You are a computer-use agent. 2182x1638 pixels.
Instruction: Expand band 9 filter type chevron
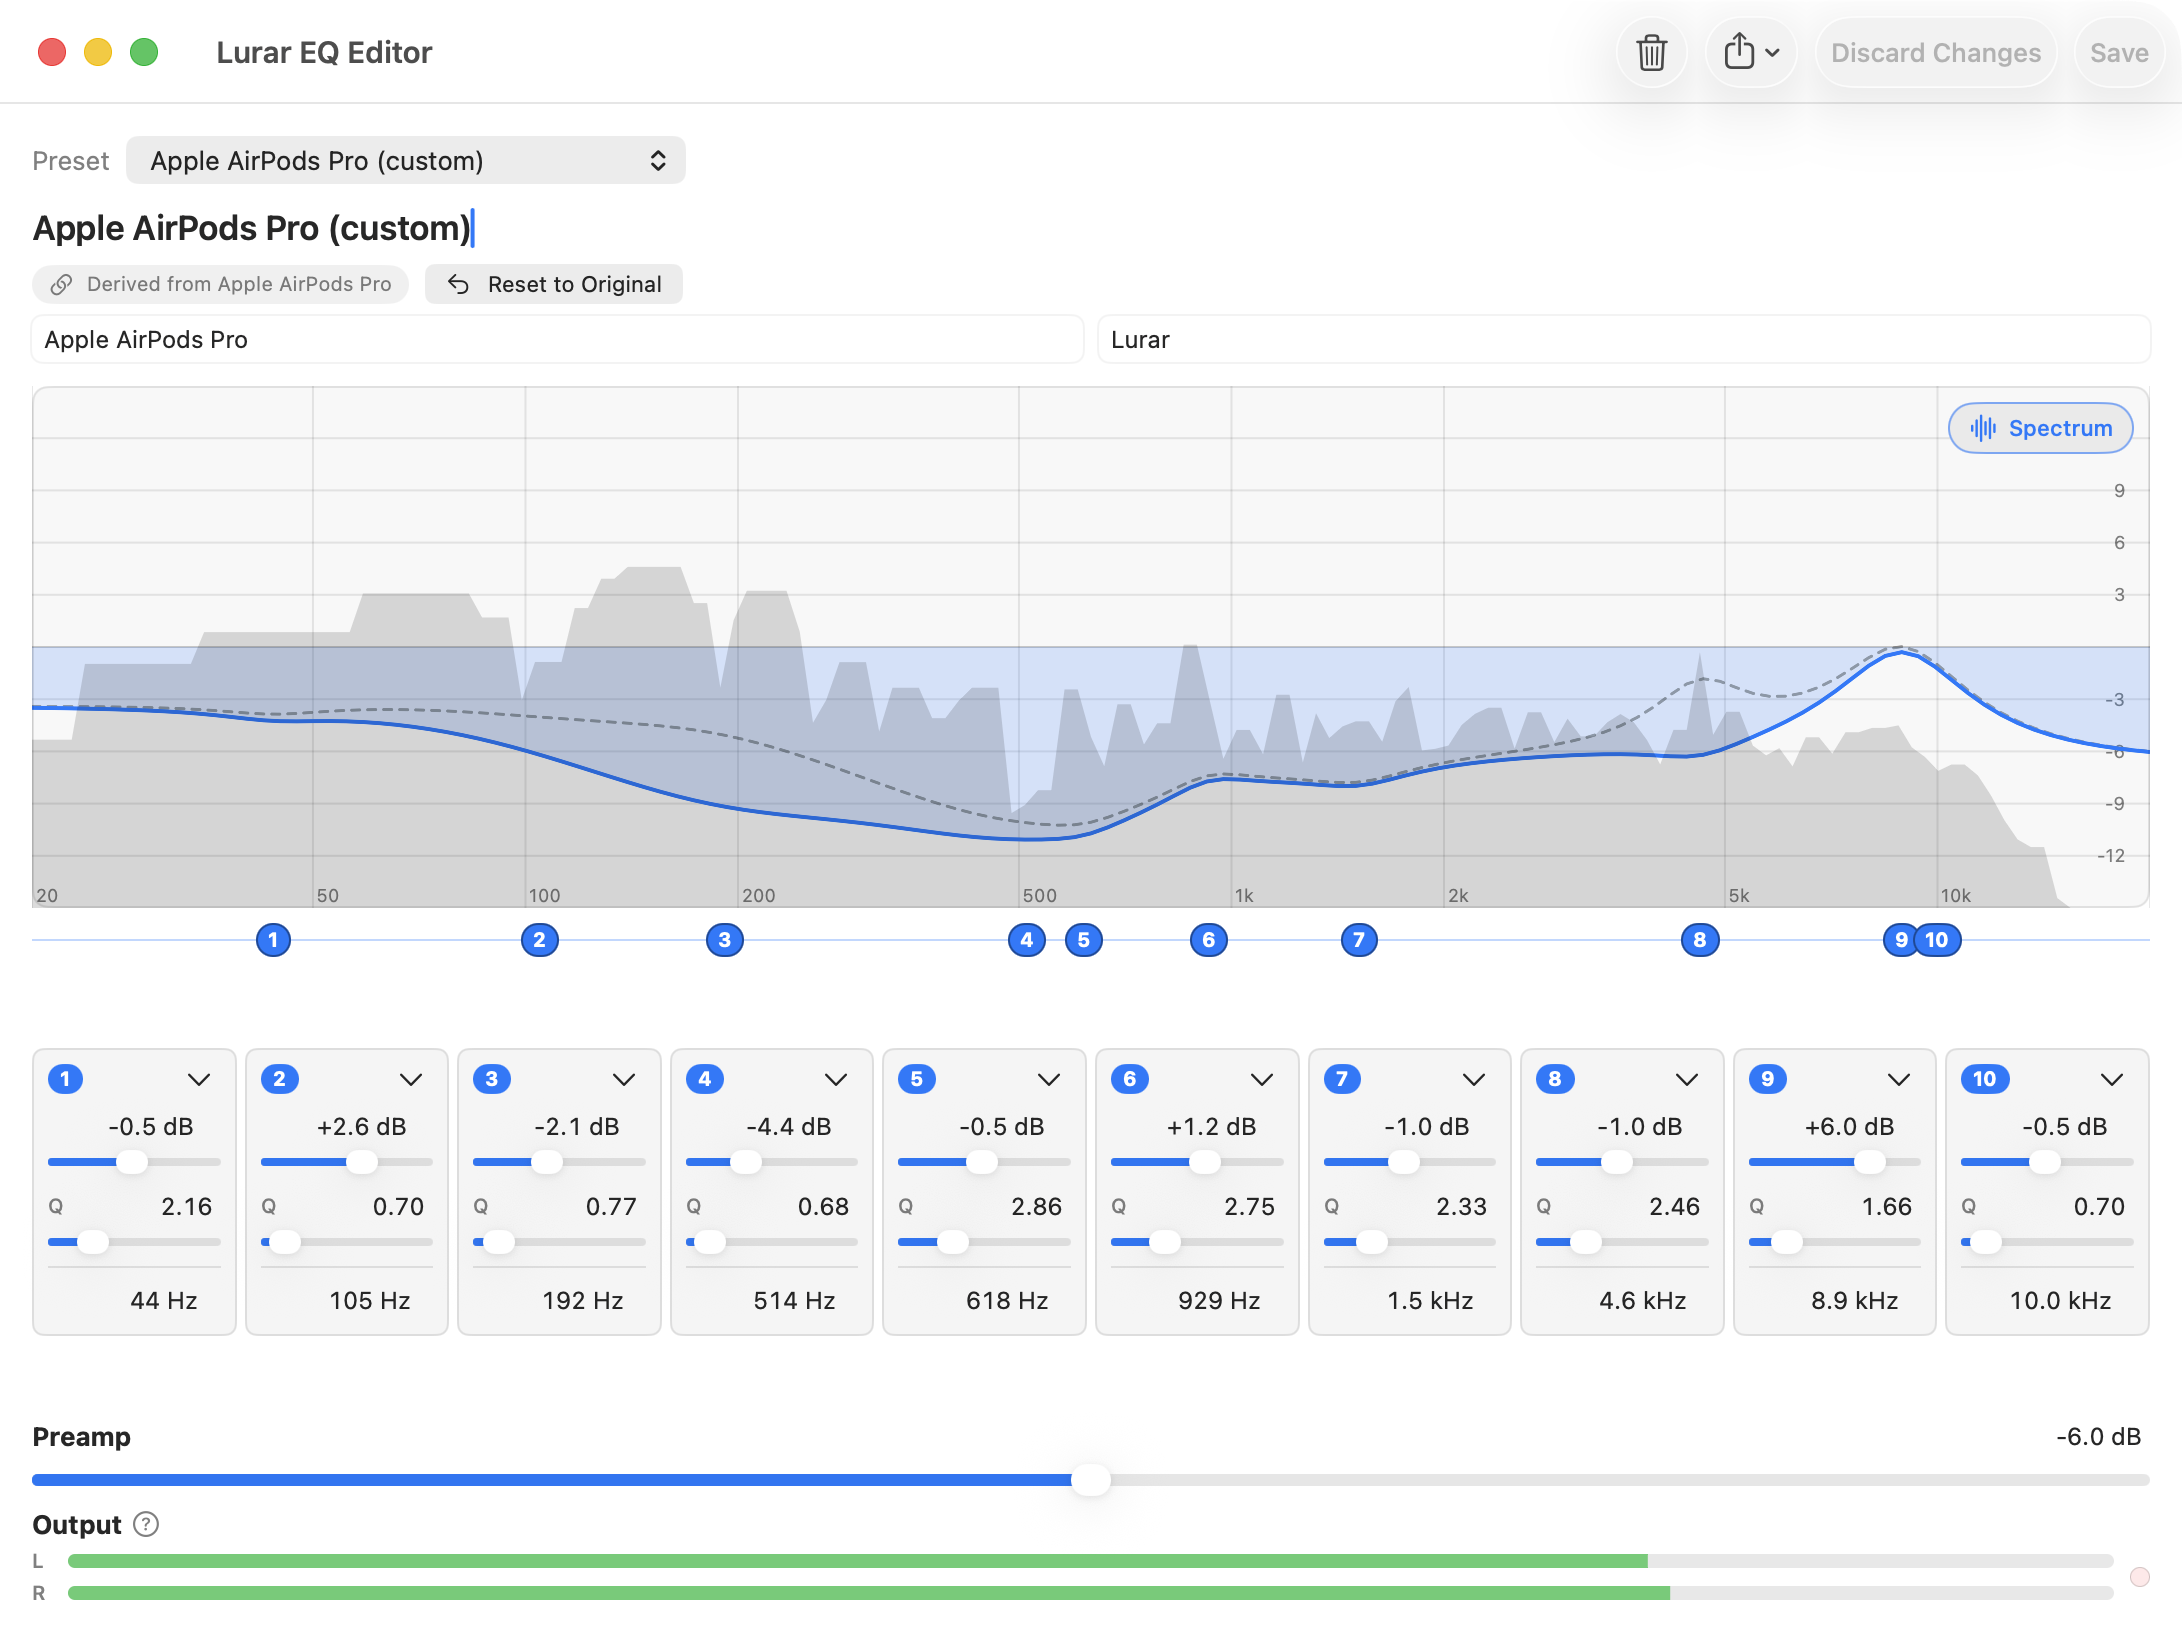coord(1899,1080)
